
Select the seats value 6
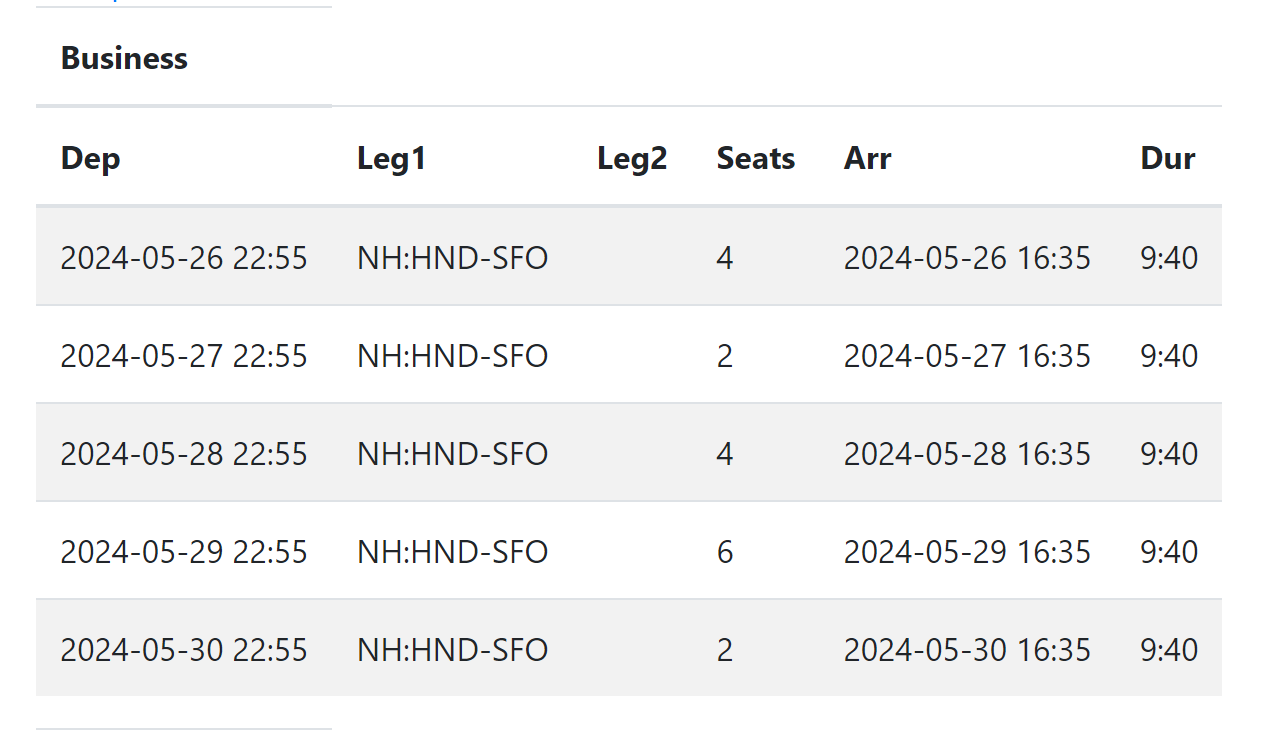coord(725,552)
